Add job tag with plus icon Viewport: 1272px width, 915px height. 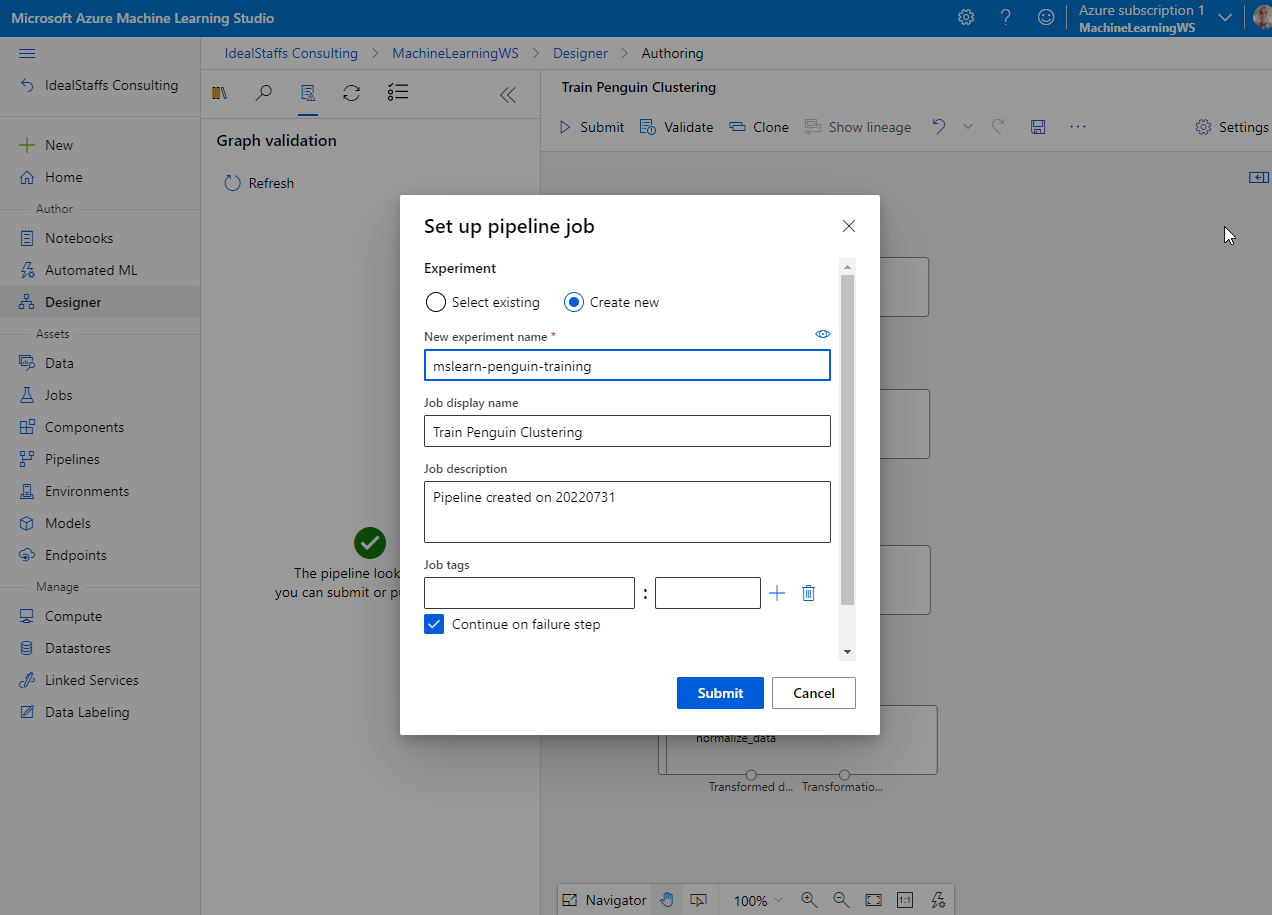point(777,593)
